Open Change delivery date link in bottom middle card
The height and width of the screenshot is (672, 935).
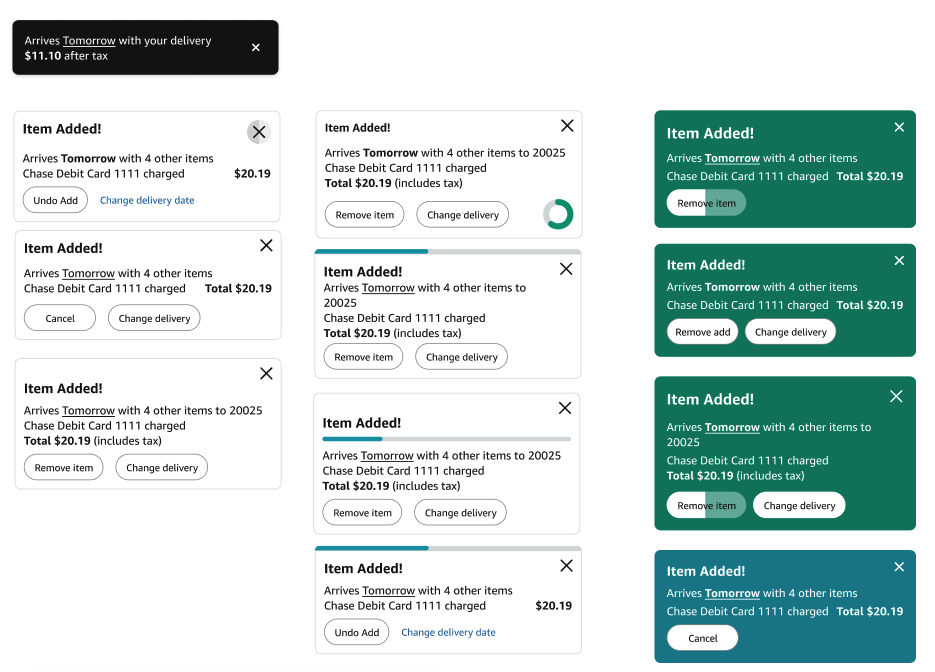448,633
